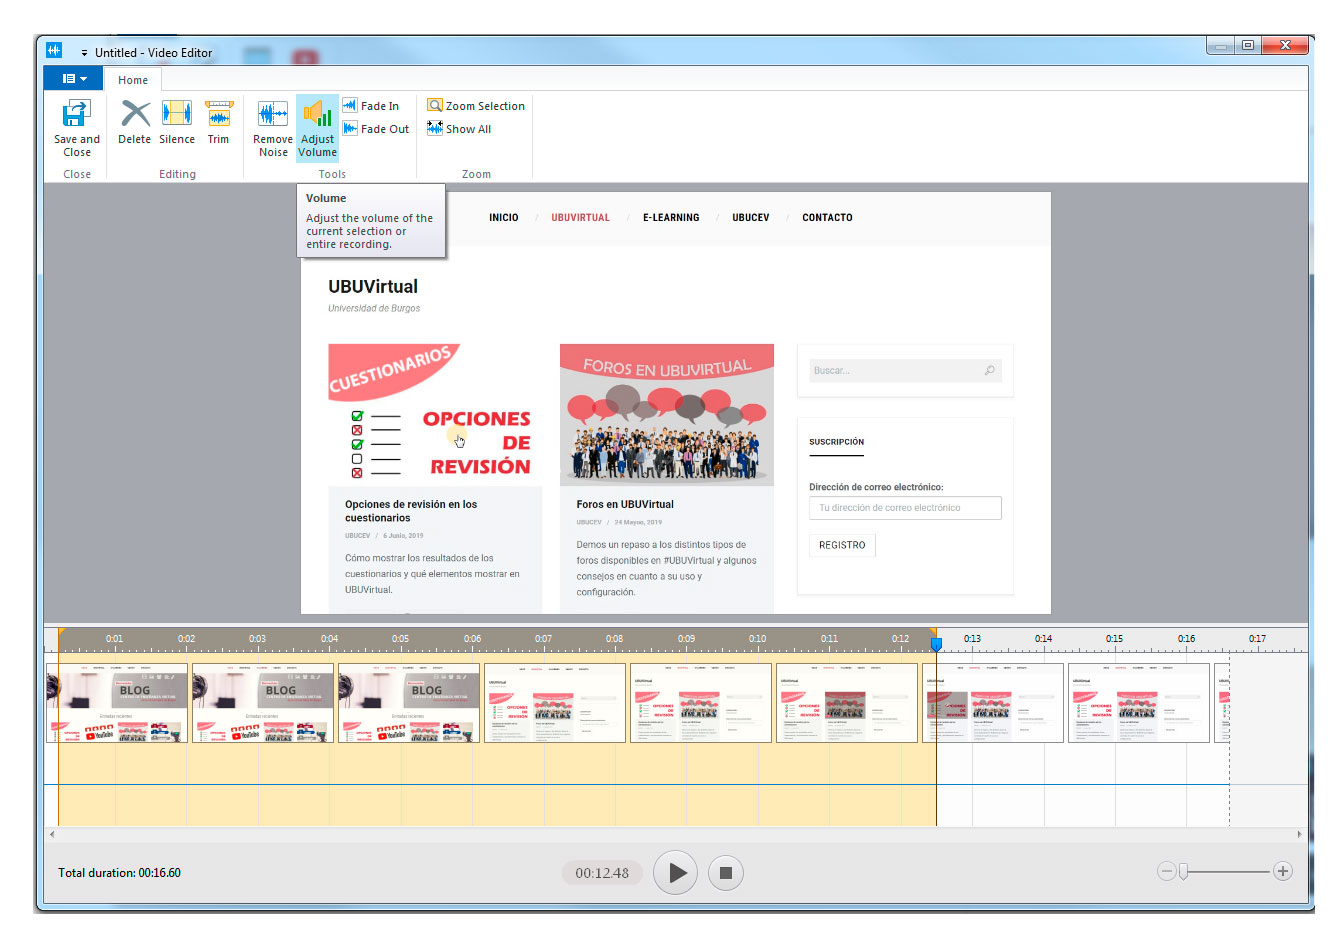
Task: Open the Adjust Volume tool
Action: click(x=317, y=128)
